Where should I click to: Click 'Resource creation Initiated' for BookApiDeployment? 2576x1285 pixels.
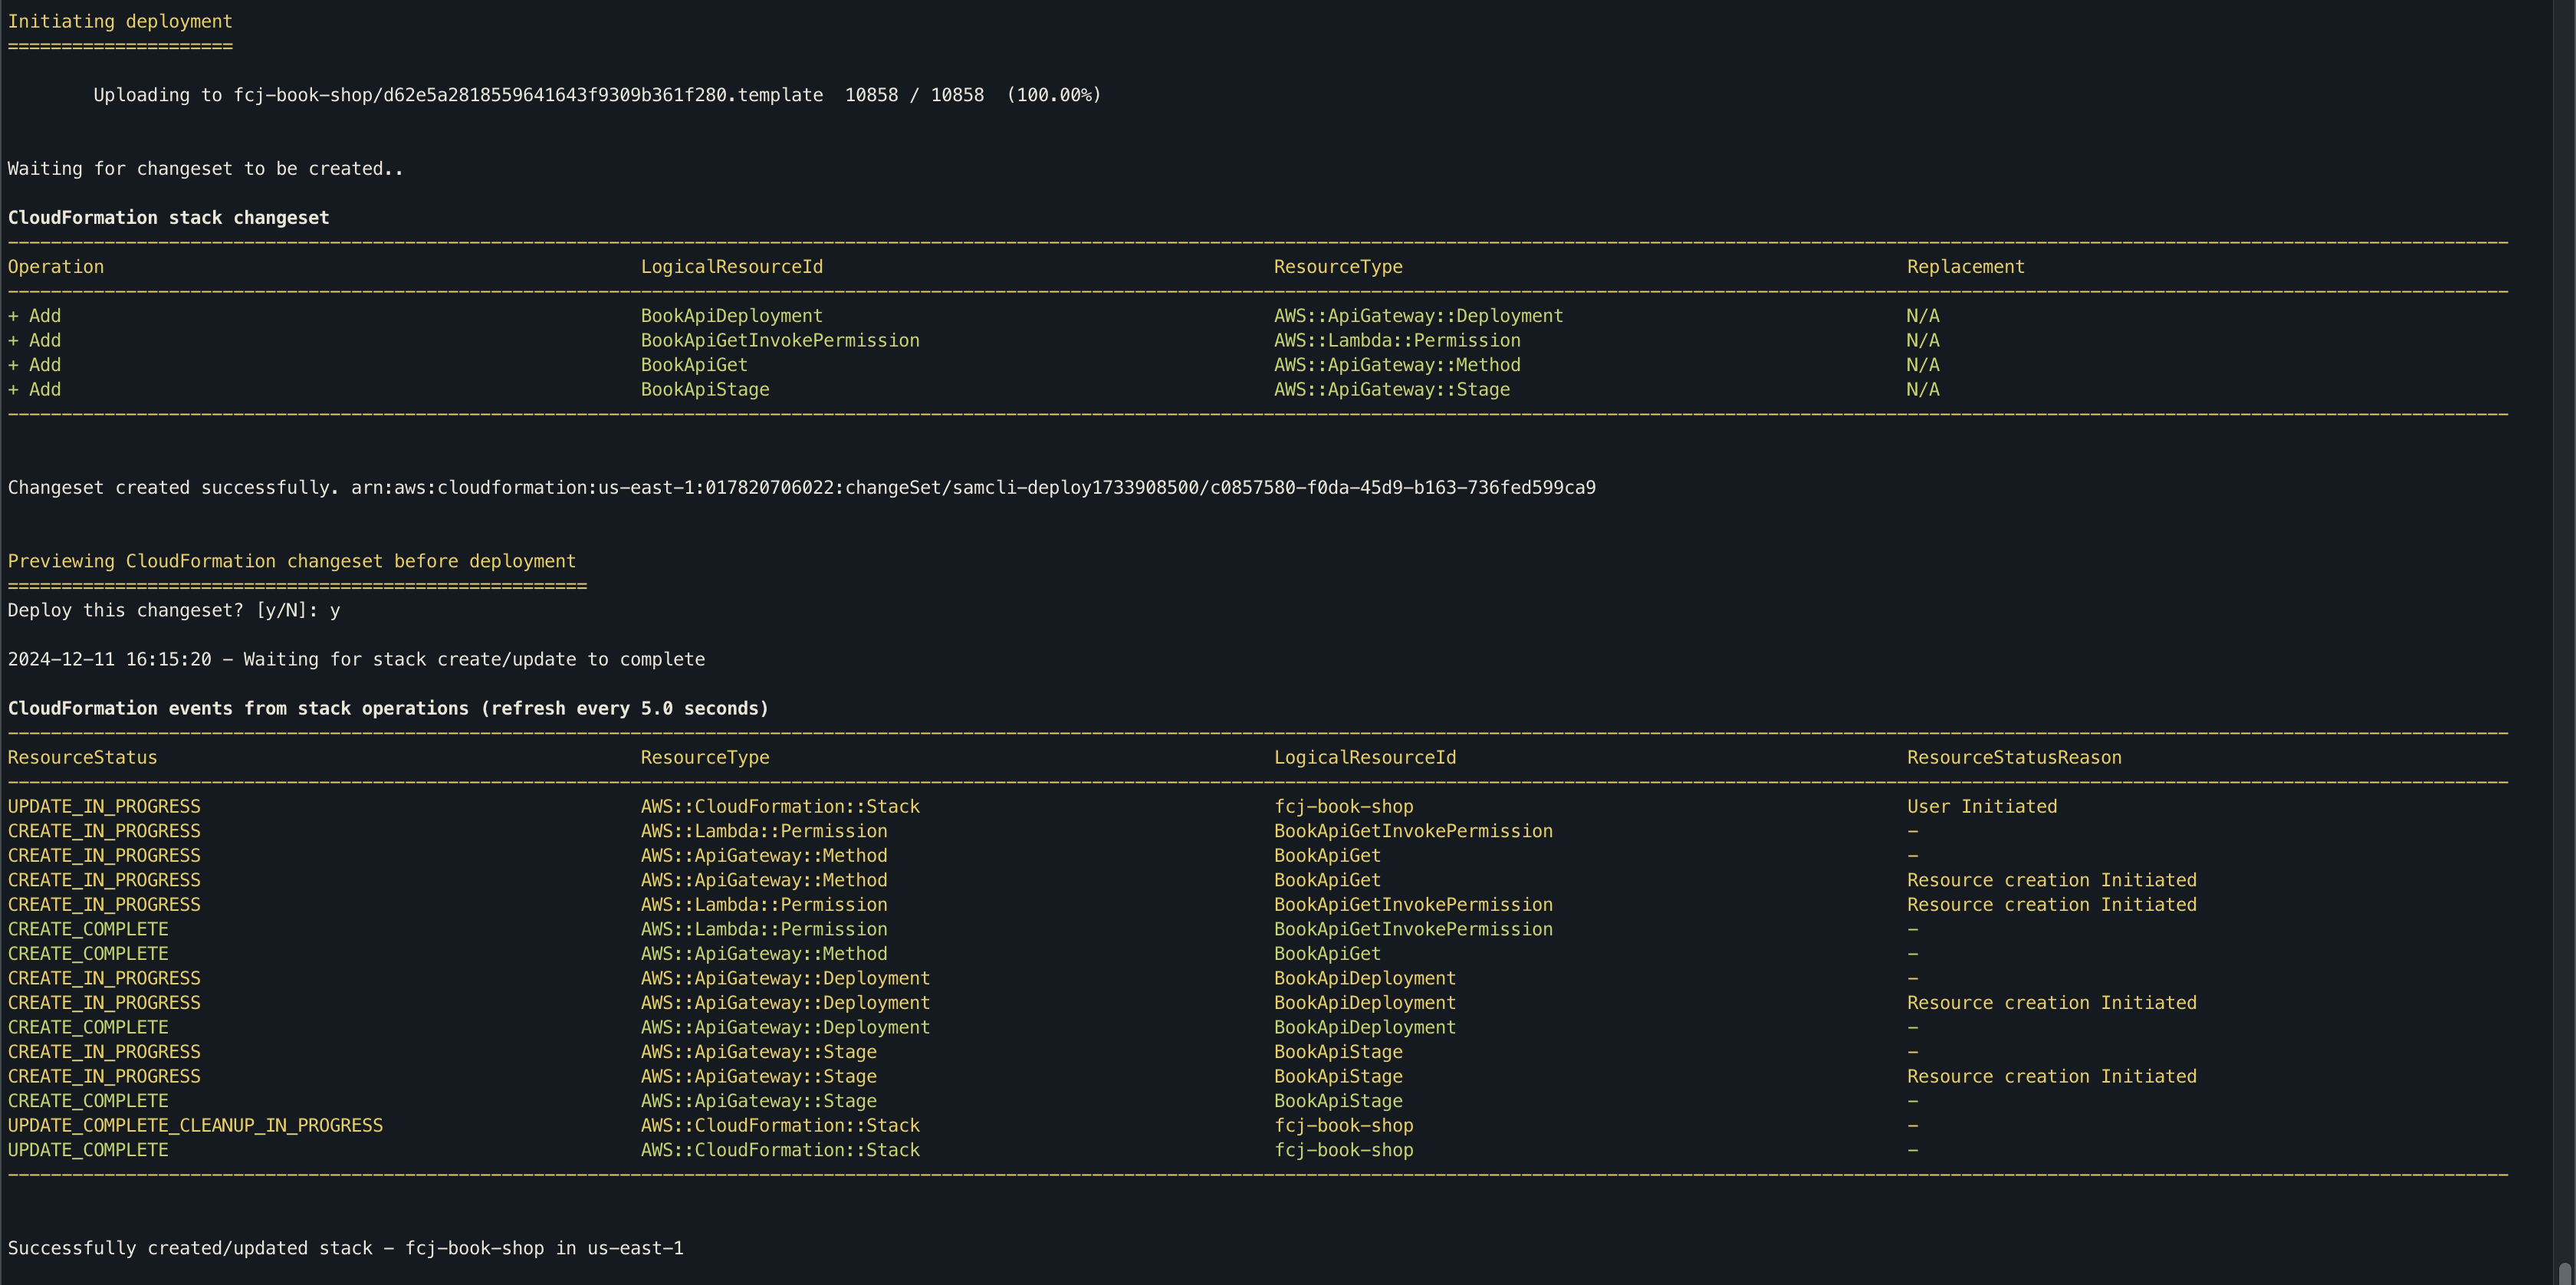pyautogui.click(x=2052, y=1003)
